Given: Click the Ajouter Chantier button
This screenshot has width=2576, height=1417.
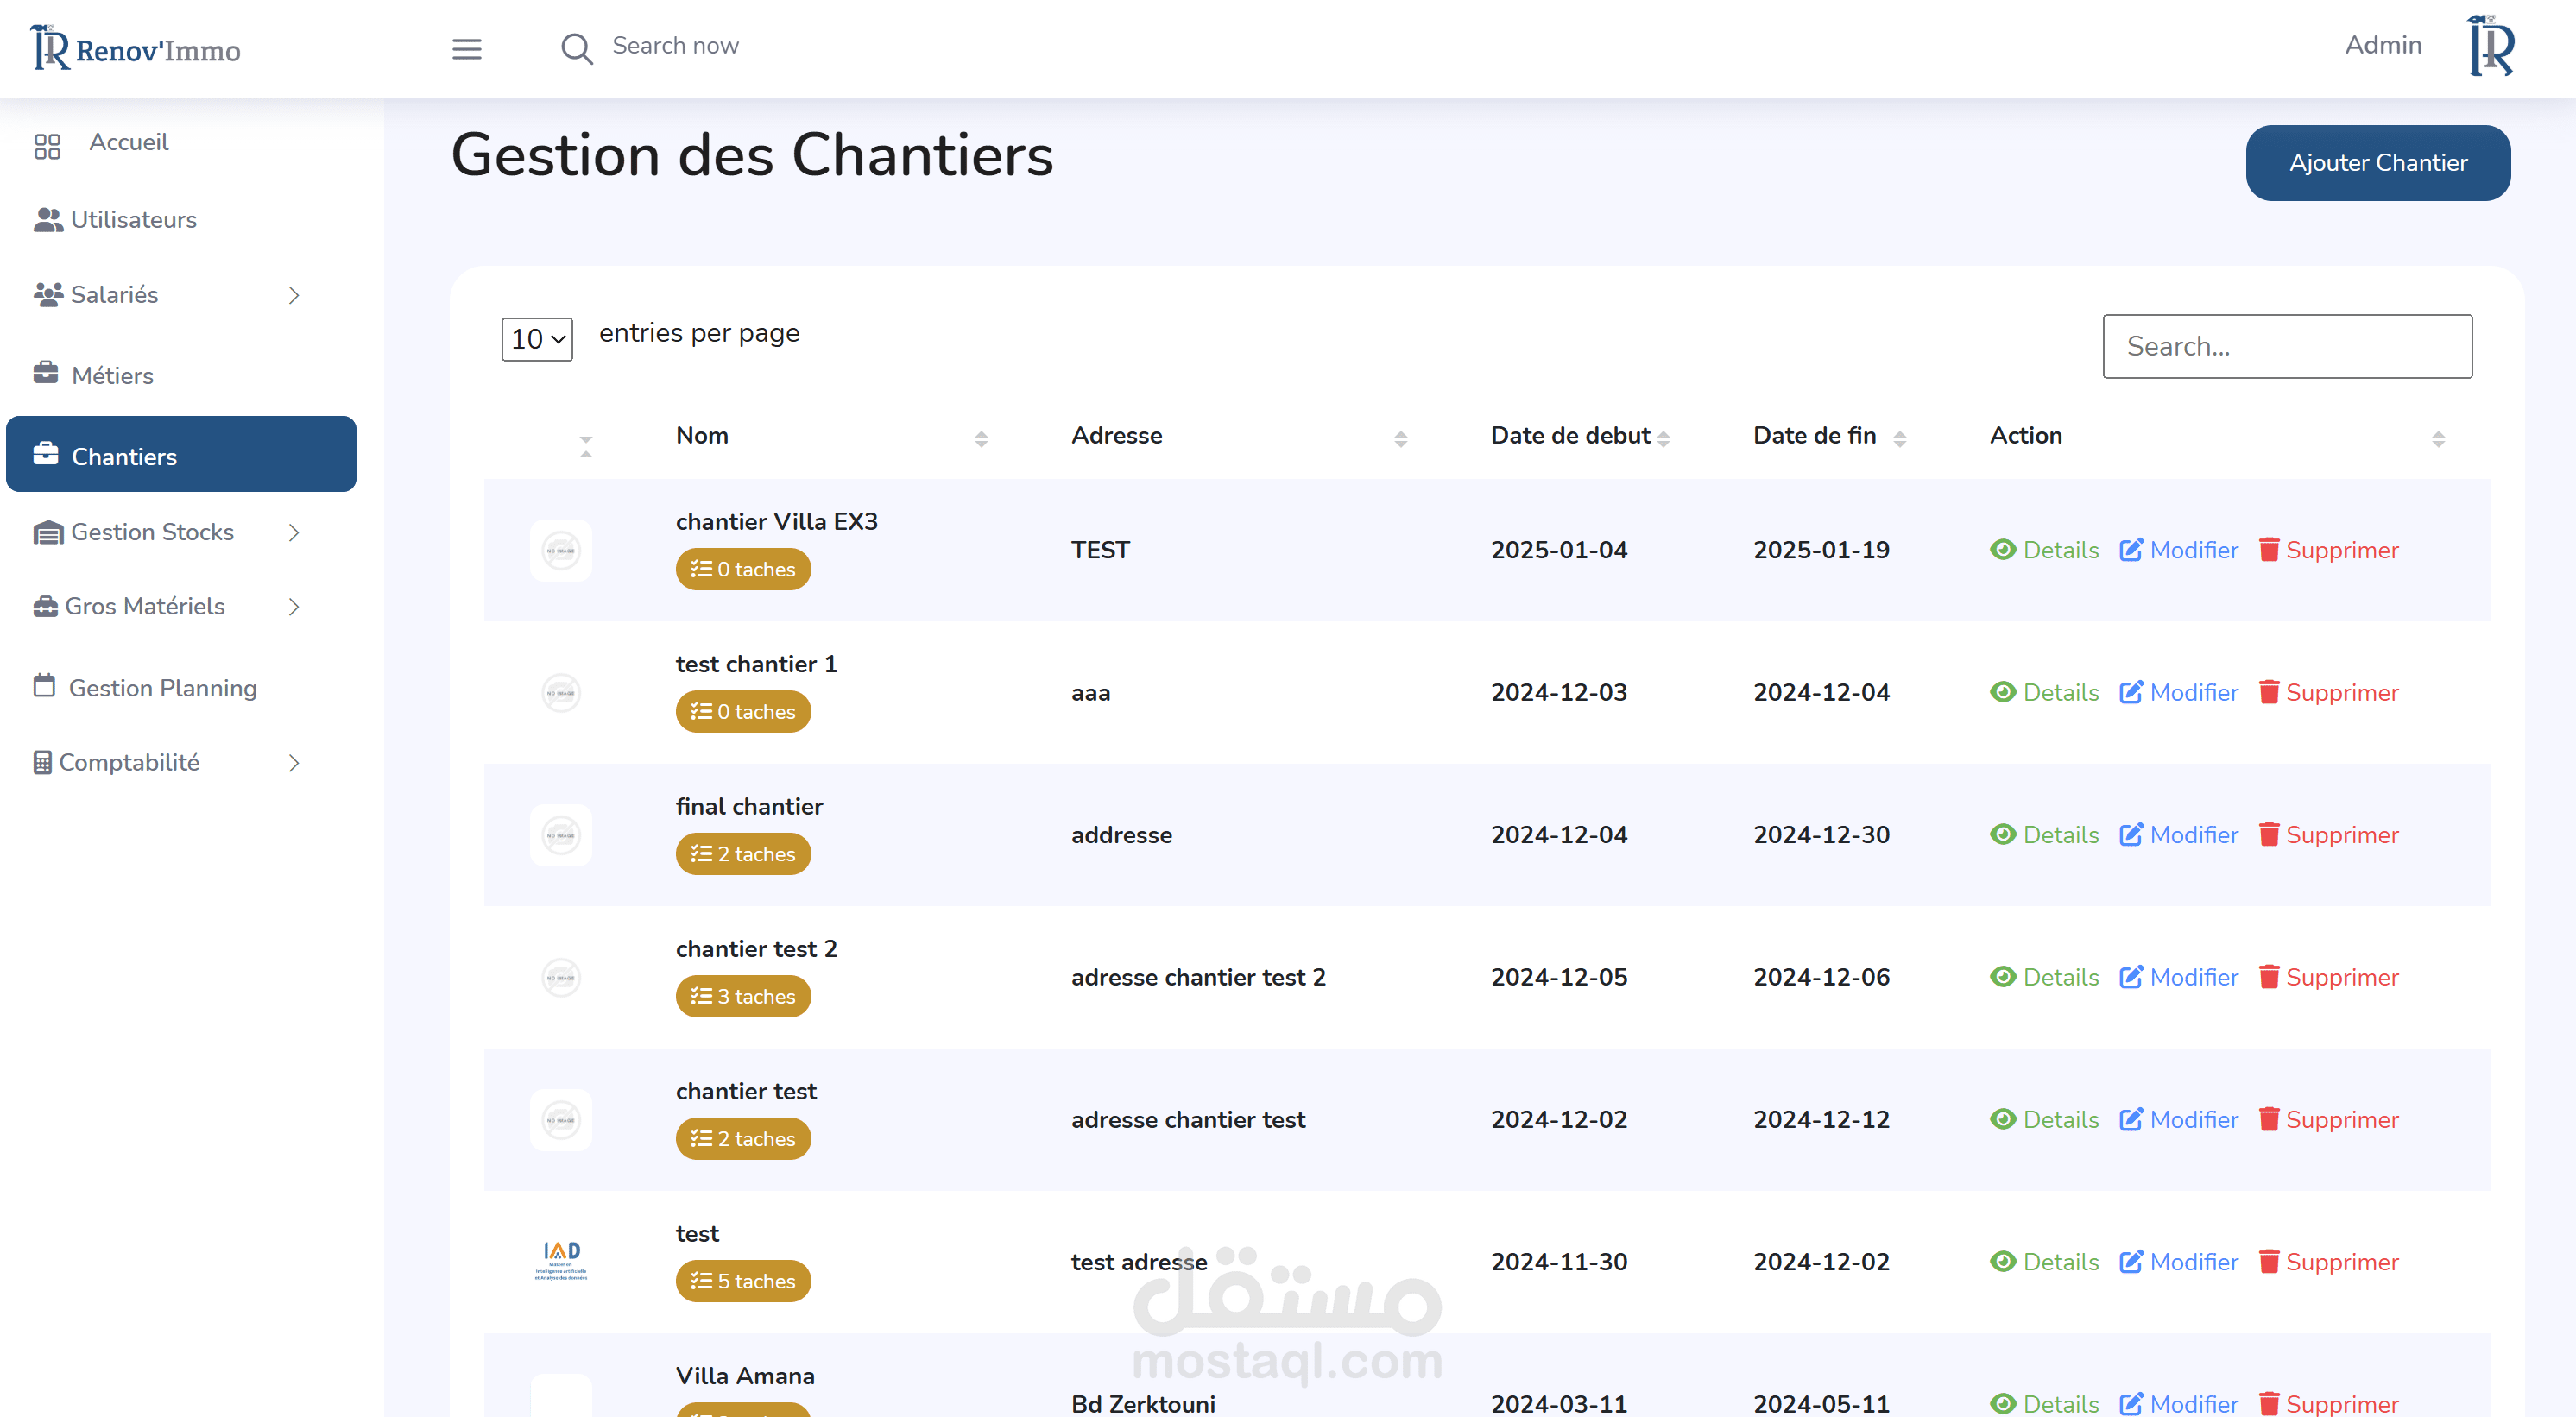Looking at the screenshot, I should point(2377,162).
